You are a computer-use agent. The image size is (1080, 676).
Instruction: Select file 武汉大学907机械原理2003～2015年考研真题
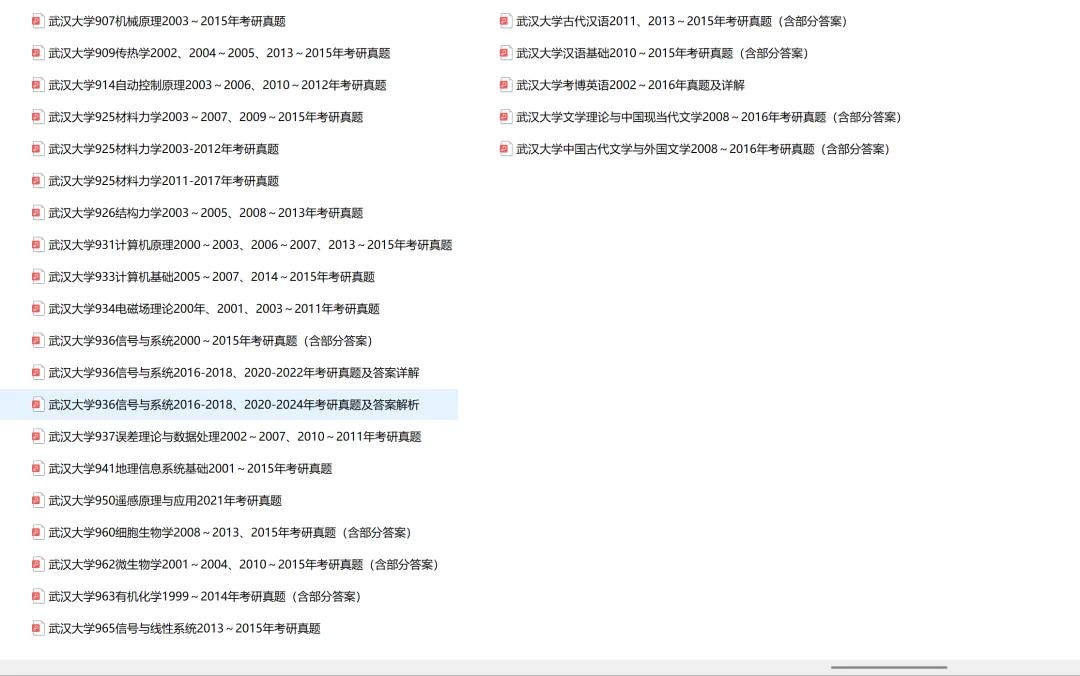[x=167, y=21]
